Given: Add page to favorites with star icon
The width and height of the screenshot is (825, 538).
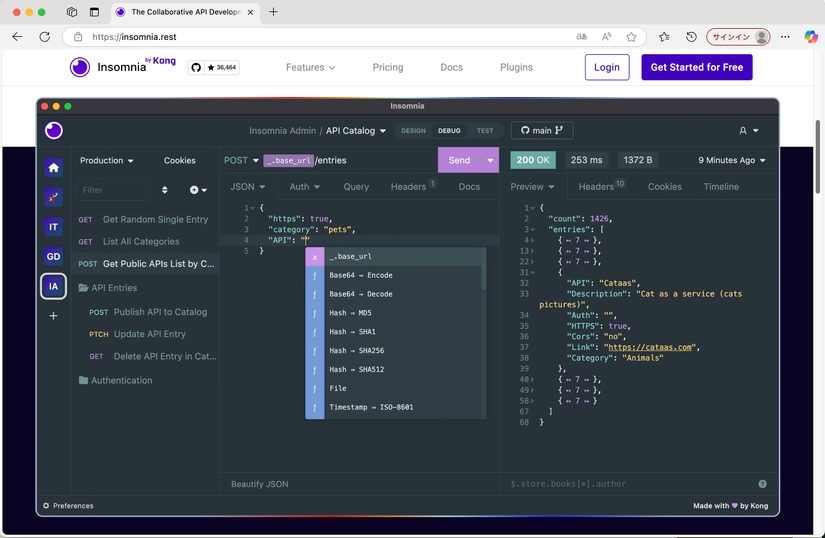Looking at the screenshot, I should click(631, 37).
